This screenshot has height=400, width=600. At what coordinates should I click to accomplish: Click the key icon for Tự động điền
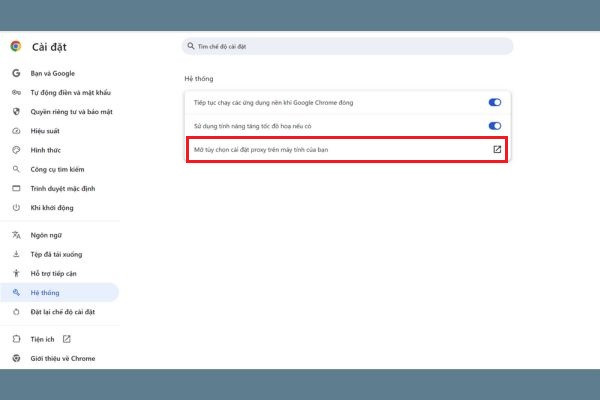(16, 92)
